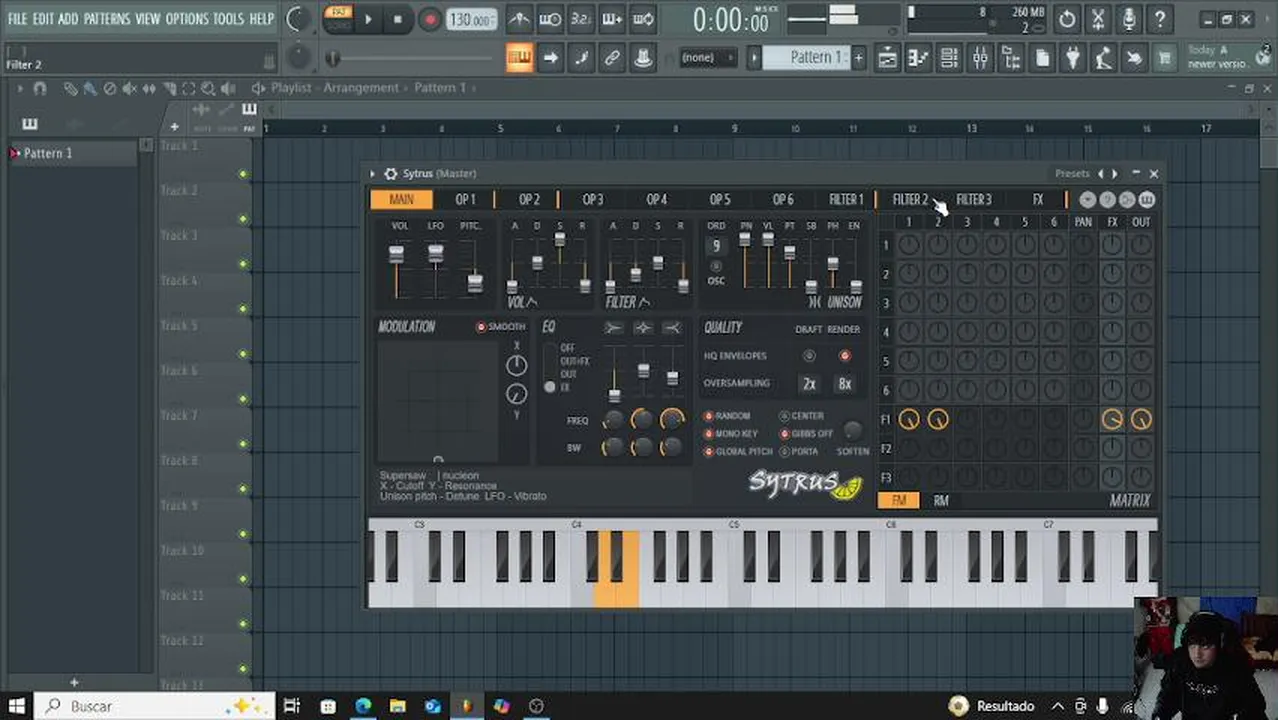
Task: Open the plugin picker plug icon
Action: (1073, 58)
